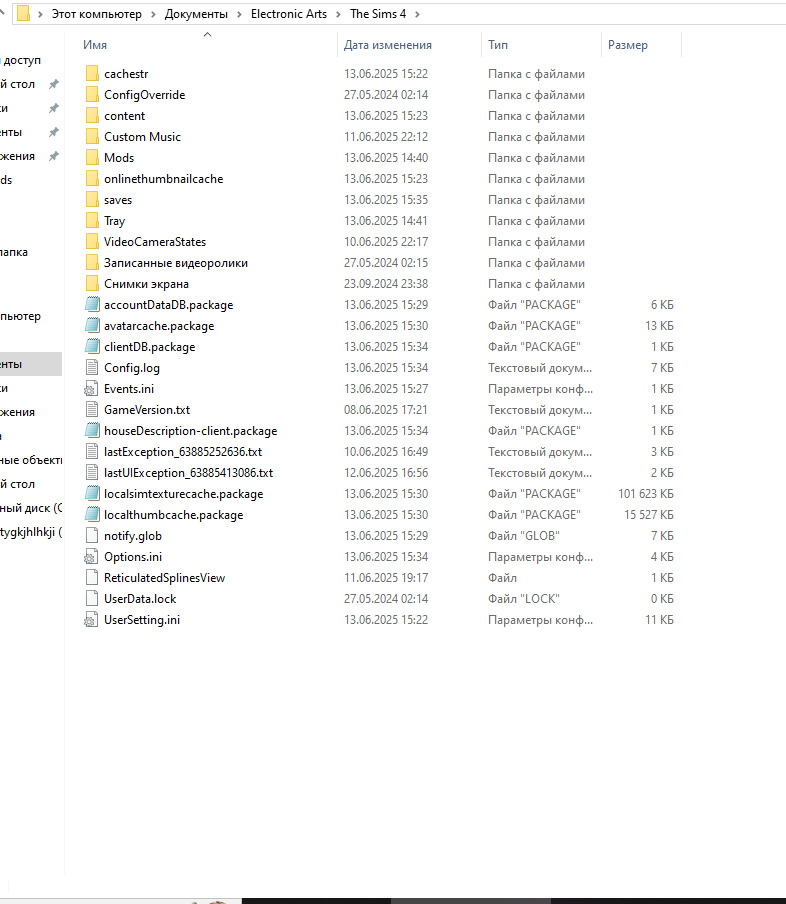The image size is (786, 904).
Task: Select the saves folder name
Action: pos(118,200)
